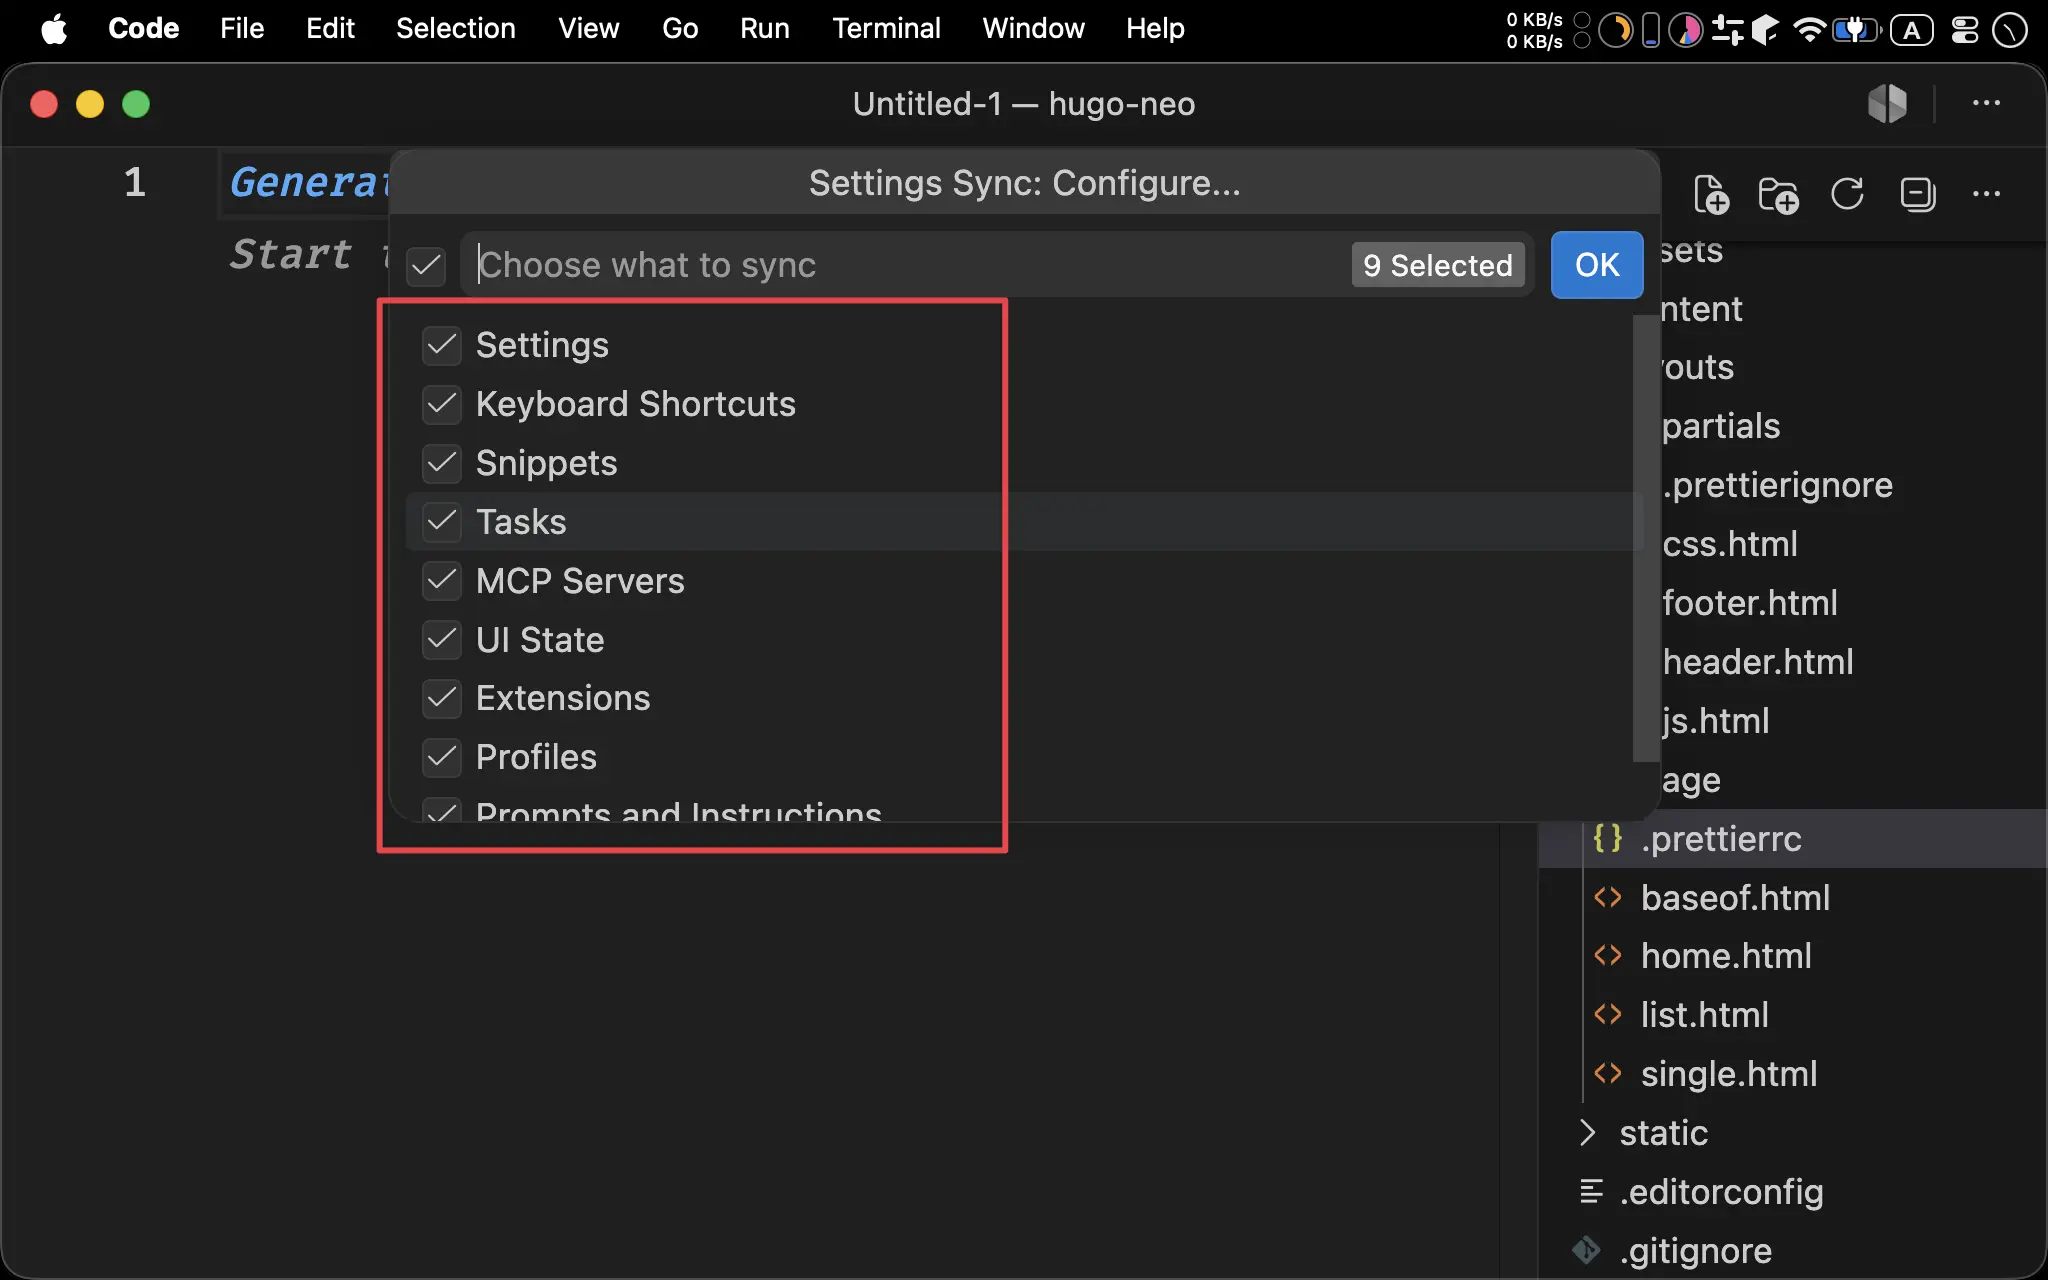The height and width of the screenshot is (1280, 2048).
Task: Disable syncing of MCP Servers
Action: [x=441, y=580]
